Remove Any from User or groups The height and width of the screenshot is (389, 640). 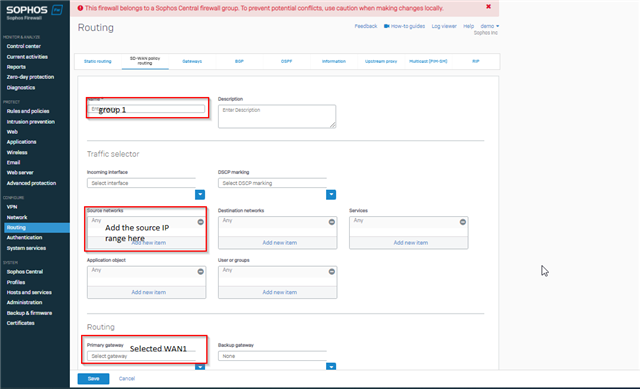331,271
